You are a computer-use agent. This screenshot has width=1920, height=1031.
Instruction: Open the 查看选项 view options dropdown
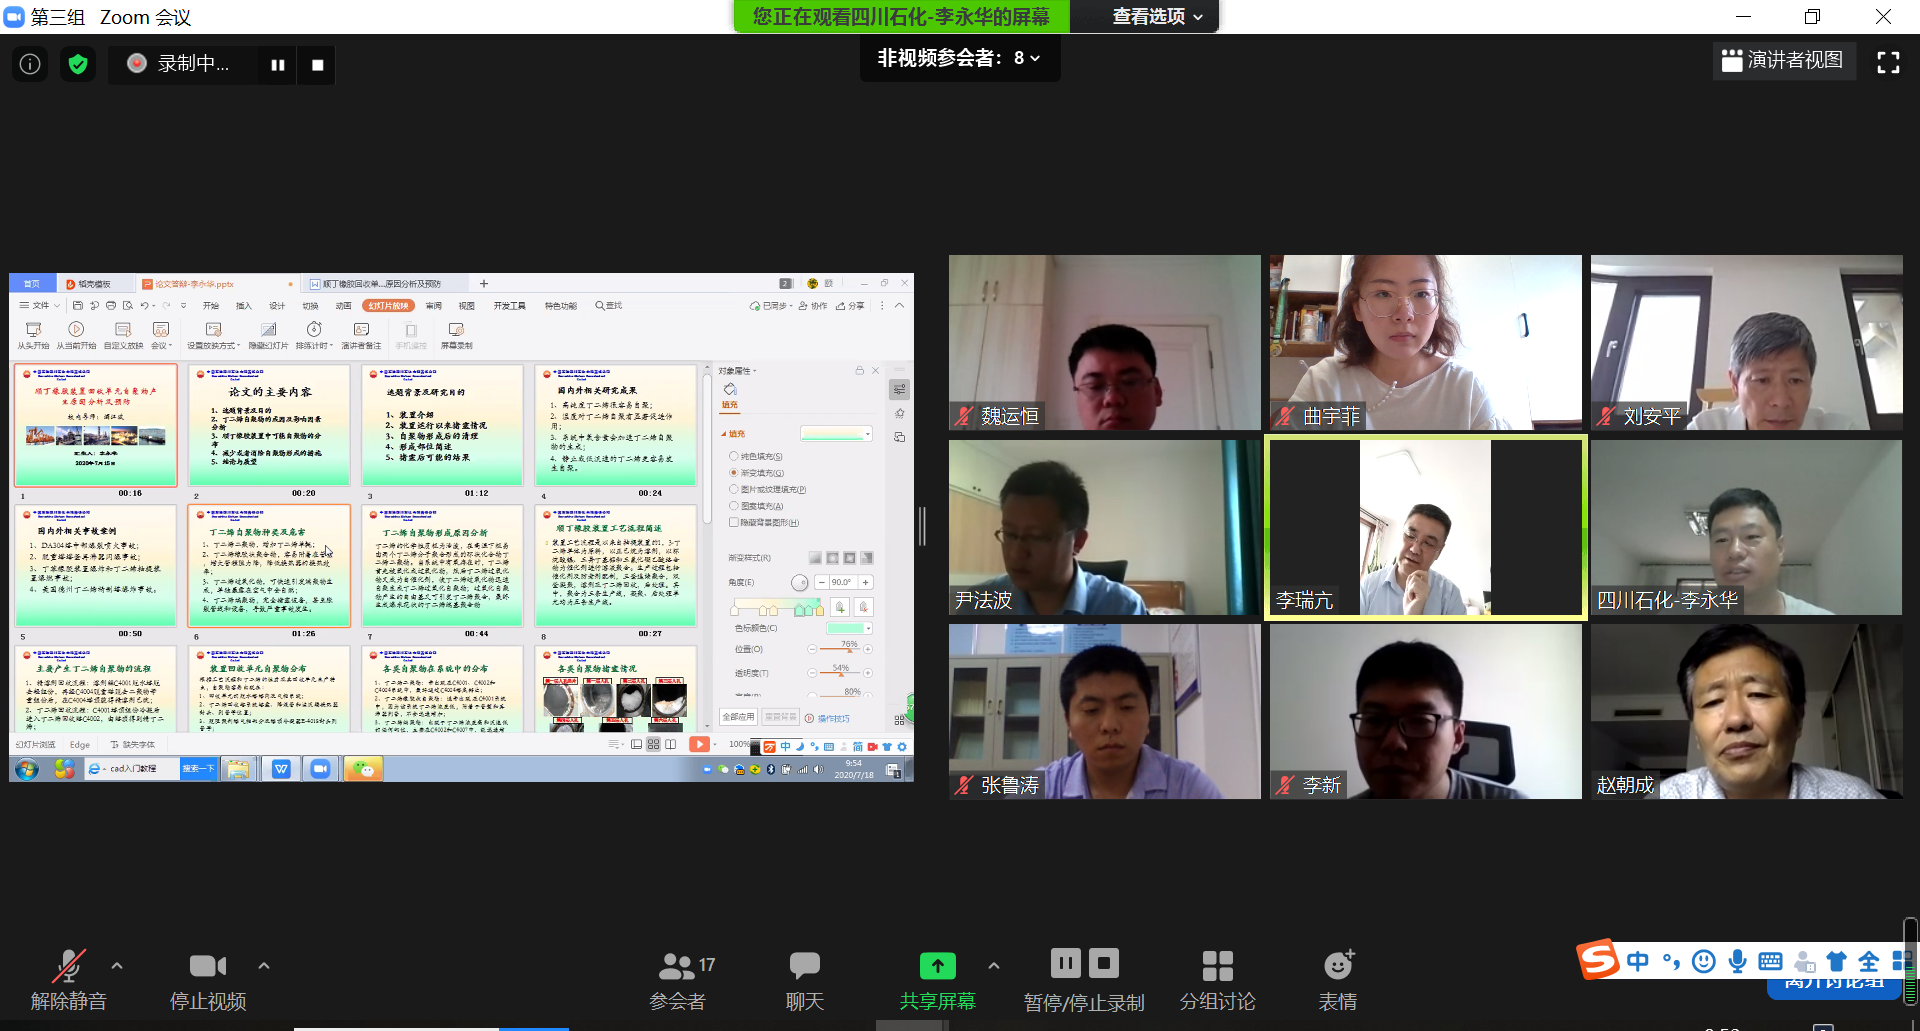[1157, 17]
